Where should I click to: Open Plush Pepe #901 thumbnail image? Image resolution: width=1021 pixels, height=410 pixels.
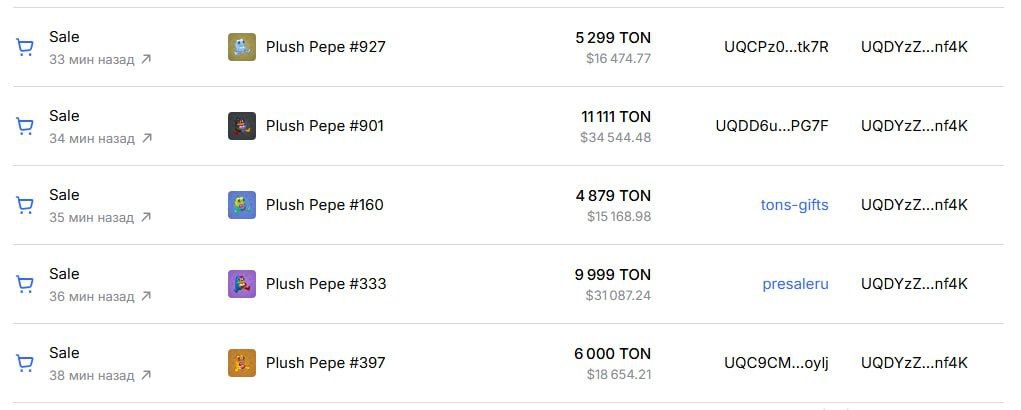(242, 126)
